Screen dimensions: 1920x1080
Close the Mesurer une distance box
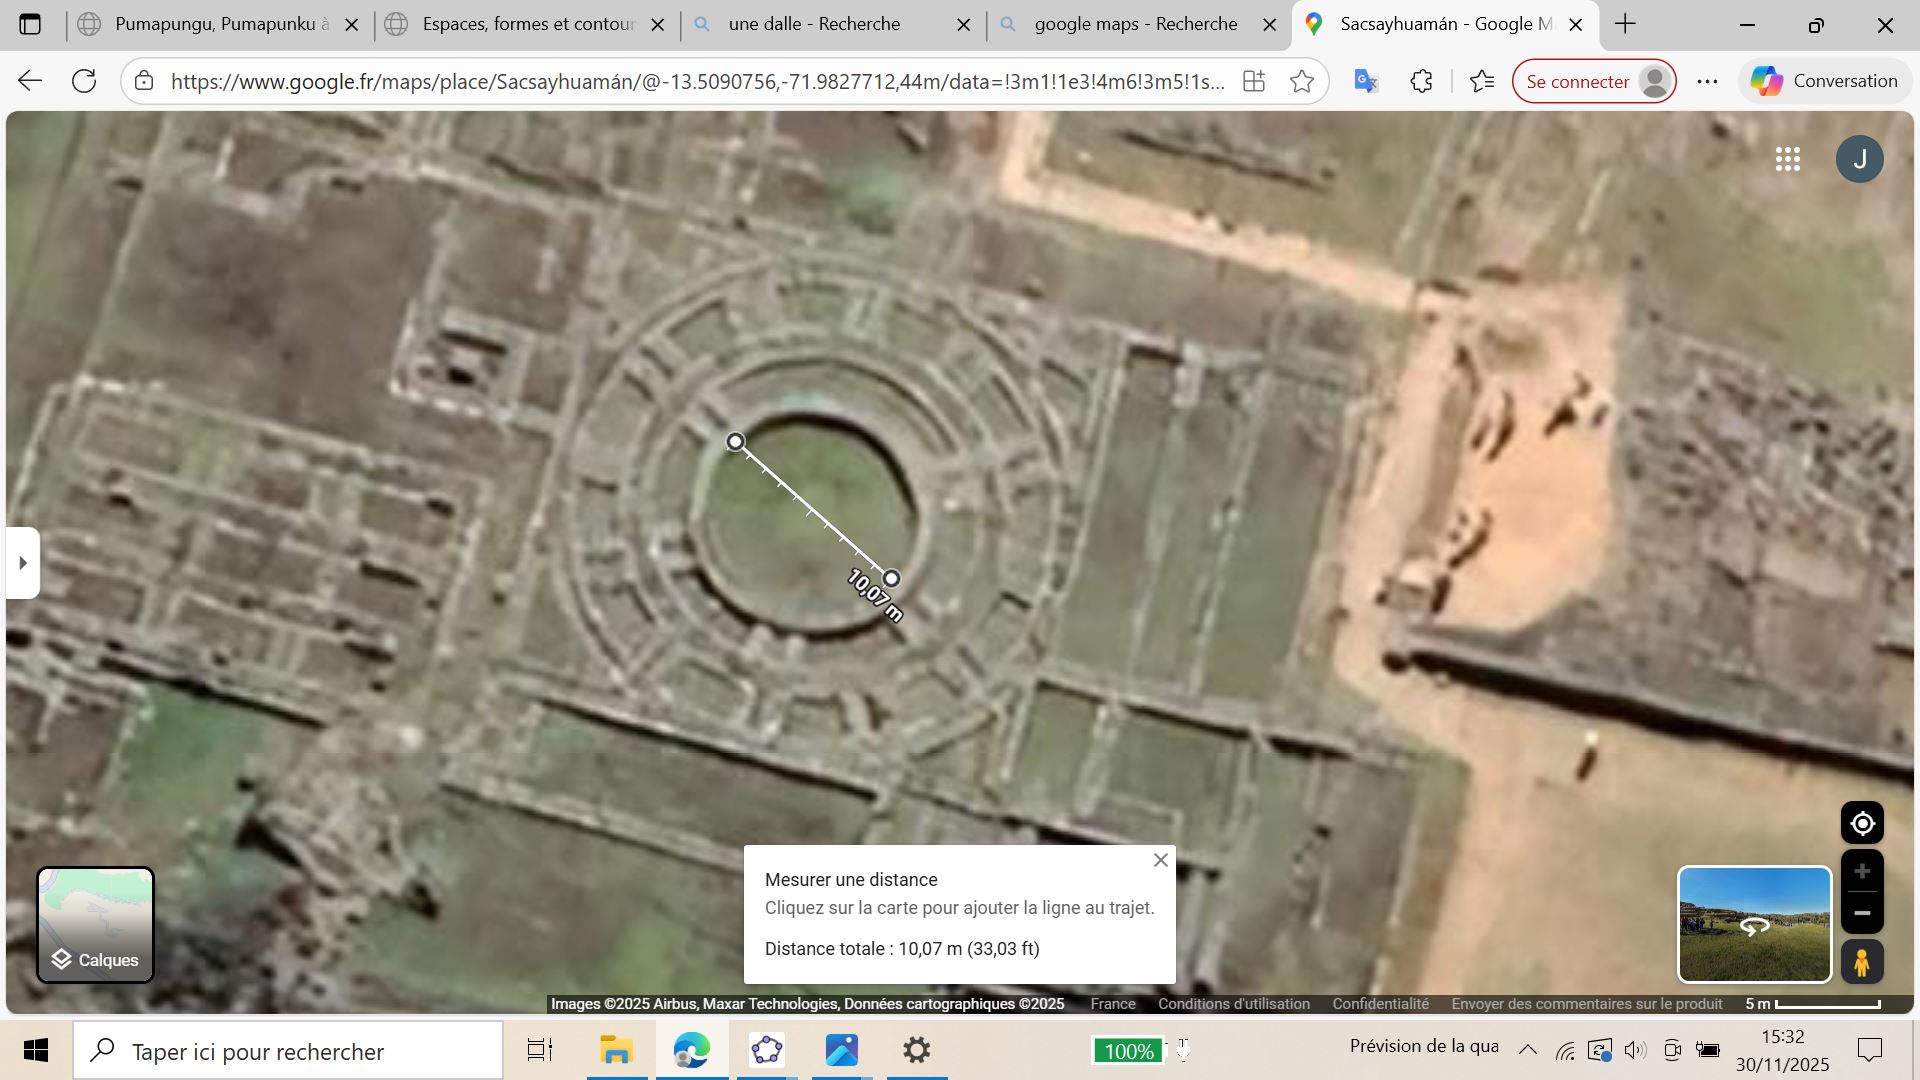coord(1160,860)
